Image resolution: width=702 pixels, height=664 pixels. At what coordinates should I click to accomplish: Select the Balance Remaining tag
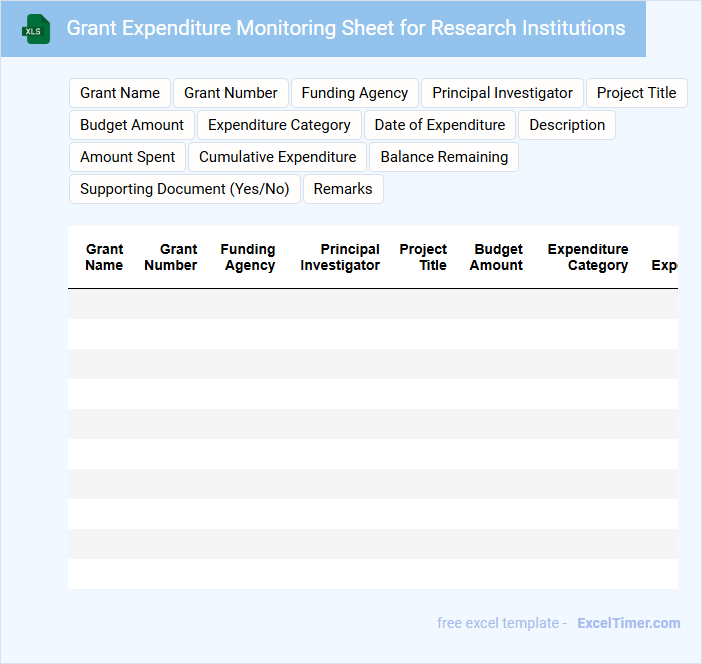coord(444,157)
